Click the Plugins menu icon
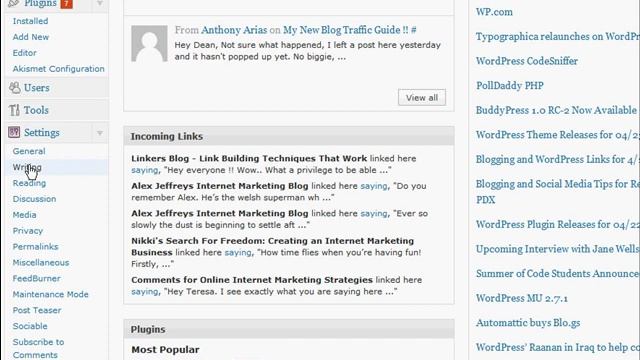Screen dimensions: 640x360 pos(14,3)
